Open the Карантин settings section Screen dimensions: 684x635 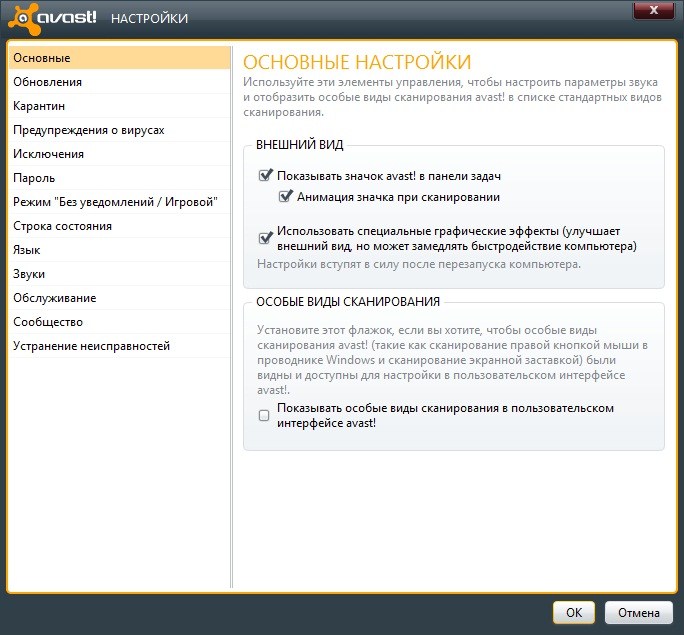[x=120, y=106]
